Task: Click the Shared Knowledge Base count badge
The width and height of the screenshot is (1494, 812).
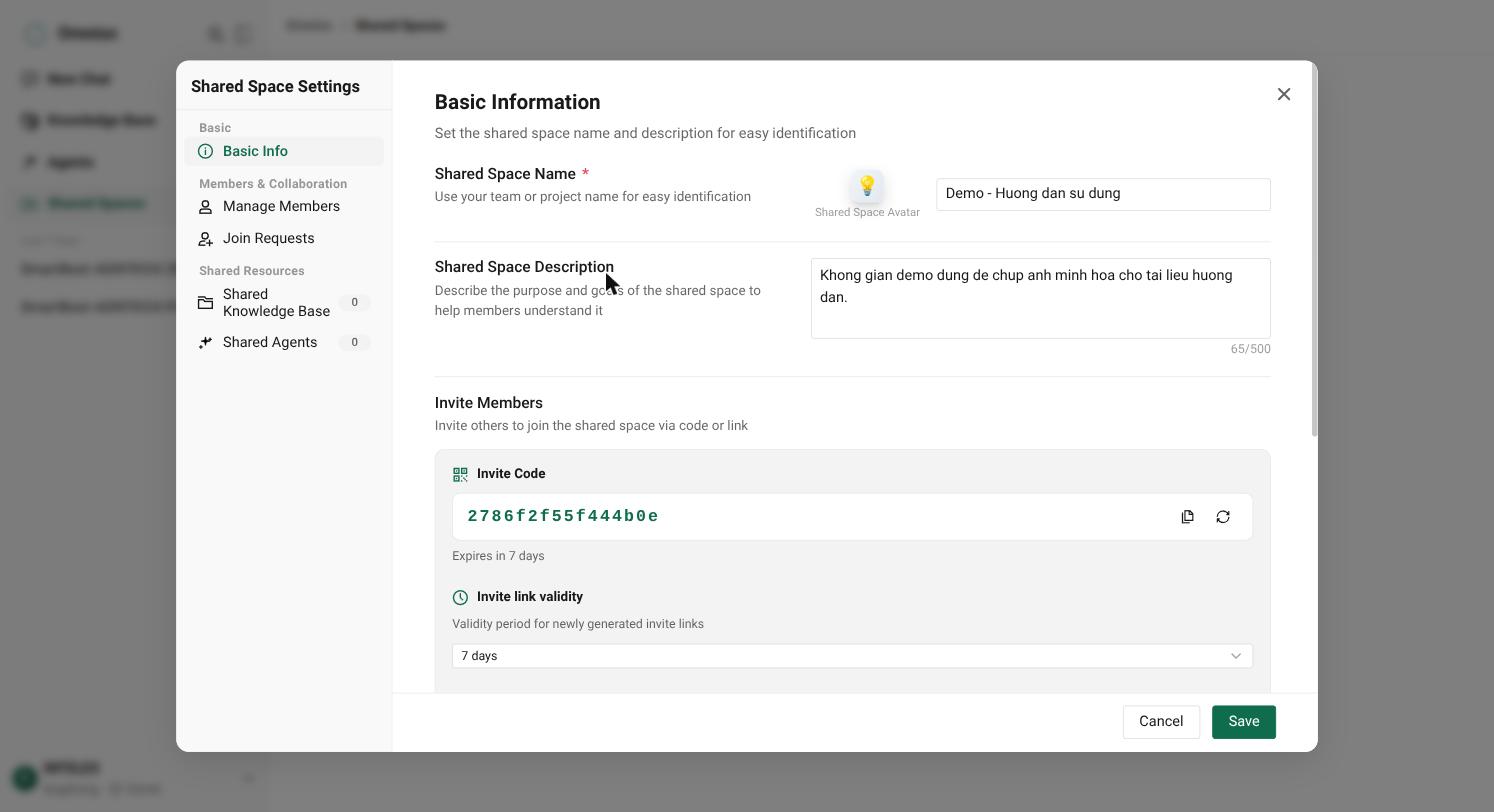Action: coord(354,302)
